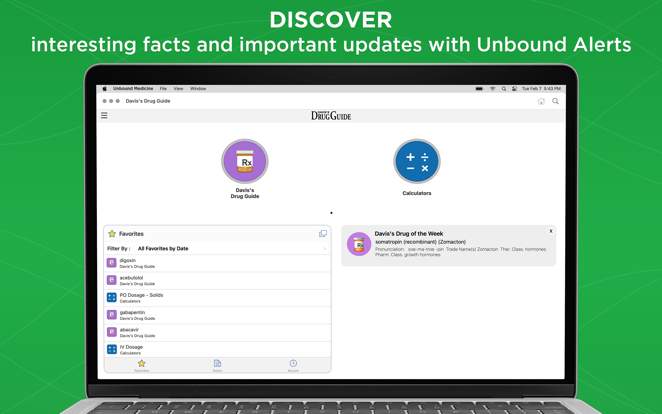Open the hamburger menu

(x=104, y=115)
